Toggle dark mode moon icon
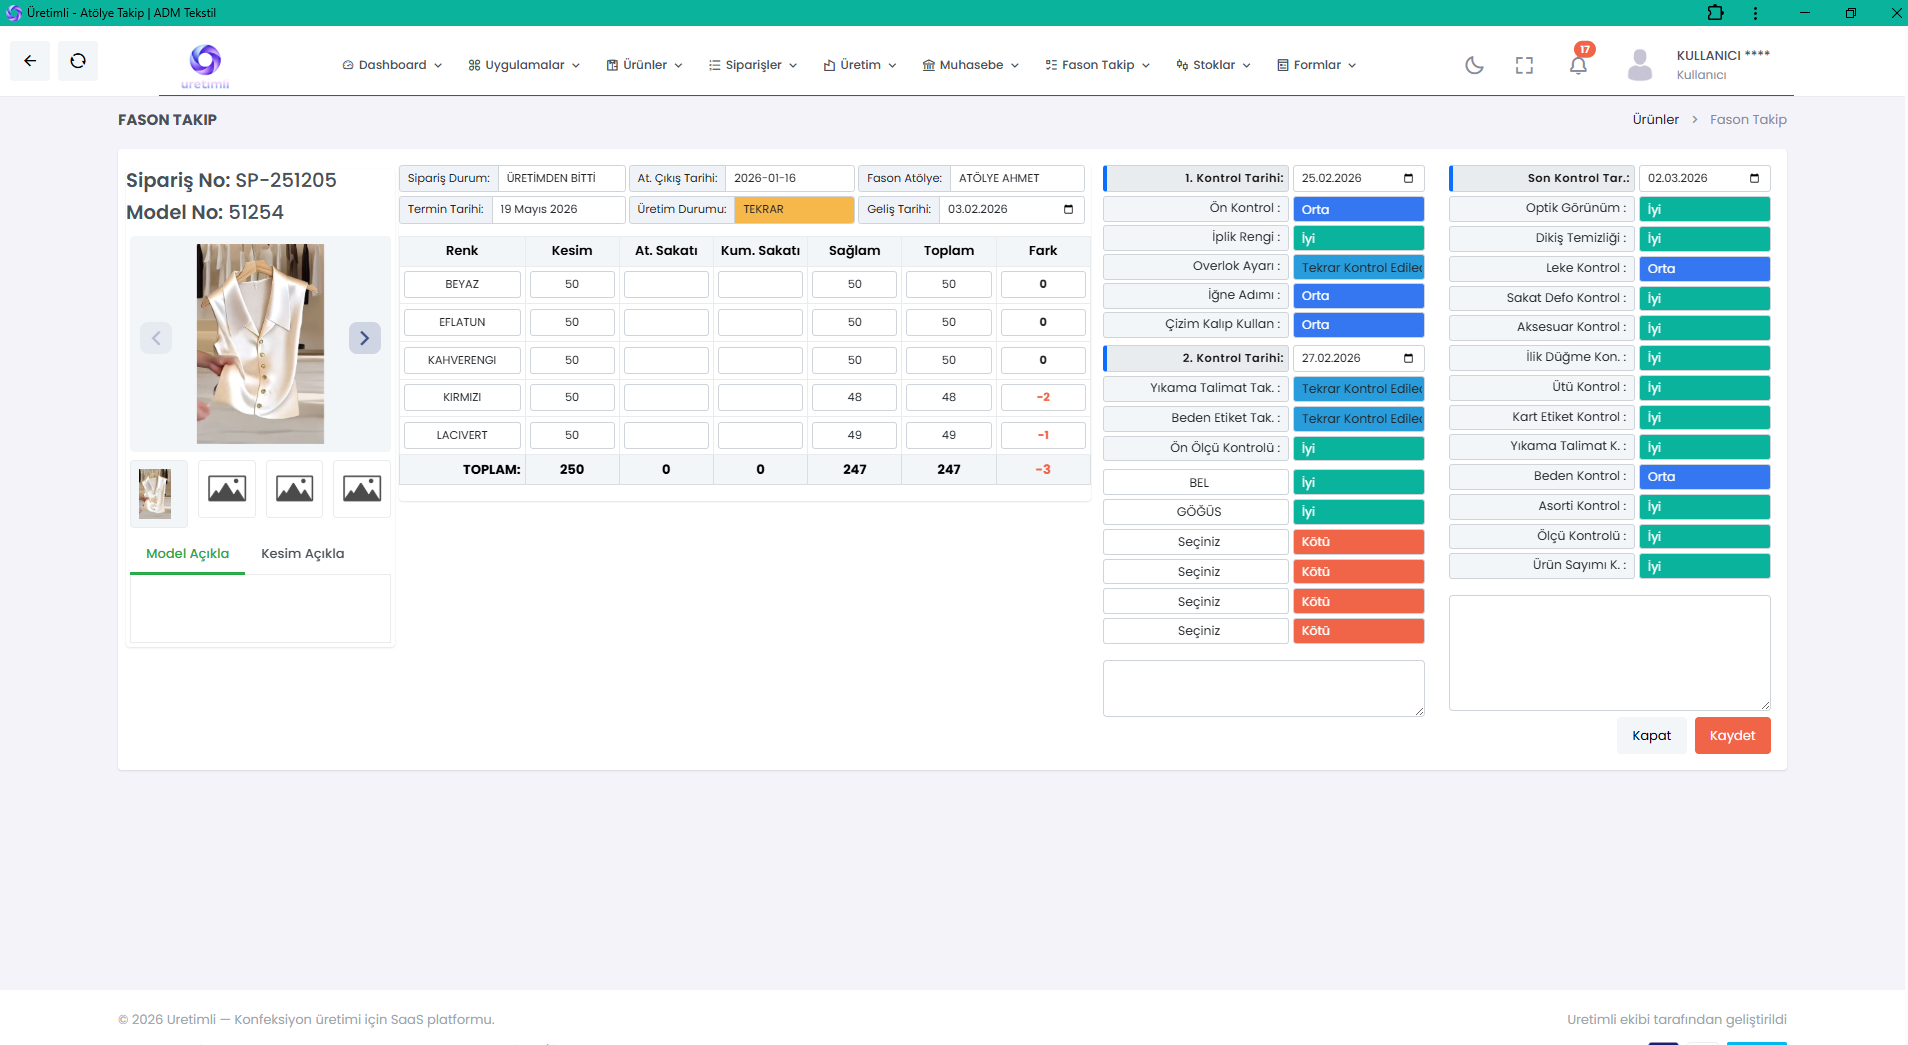 1474,65
